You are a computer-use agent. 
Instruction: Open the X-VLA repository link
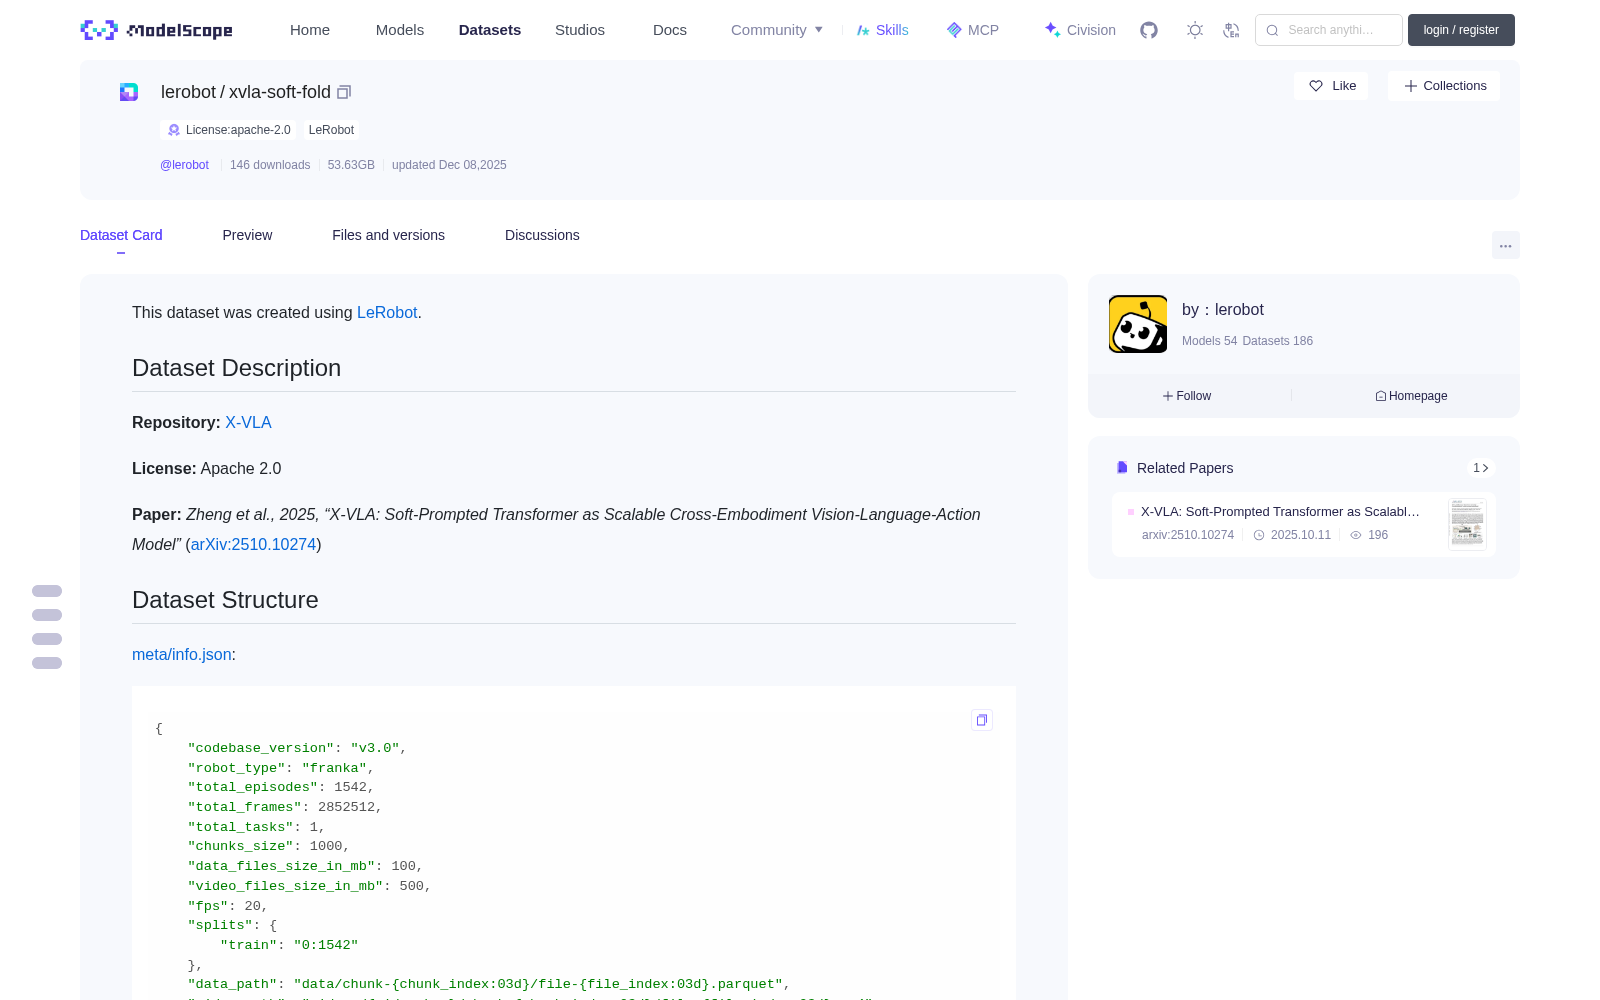(248, 422)
